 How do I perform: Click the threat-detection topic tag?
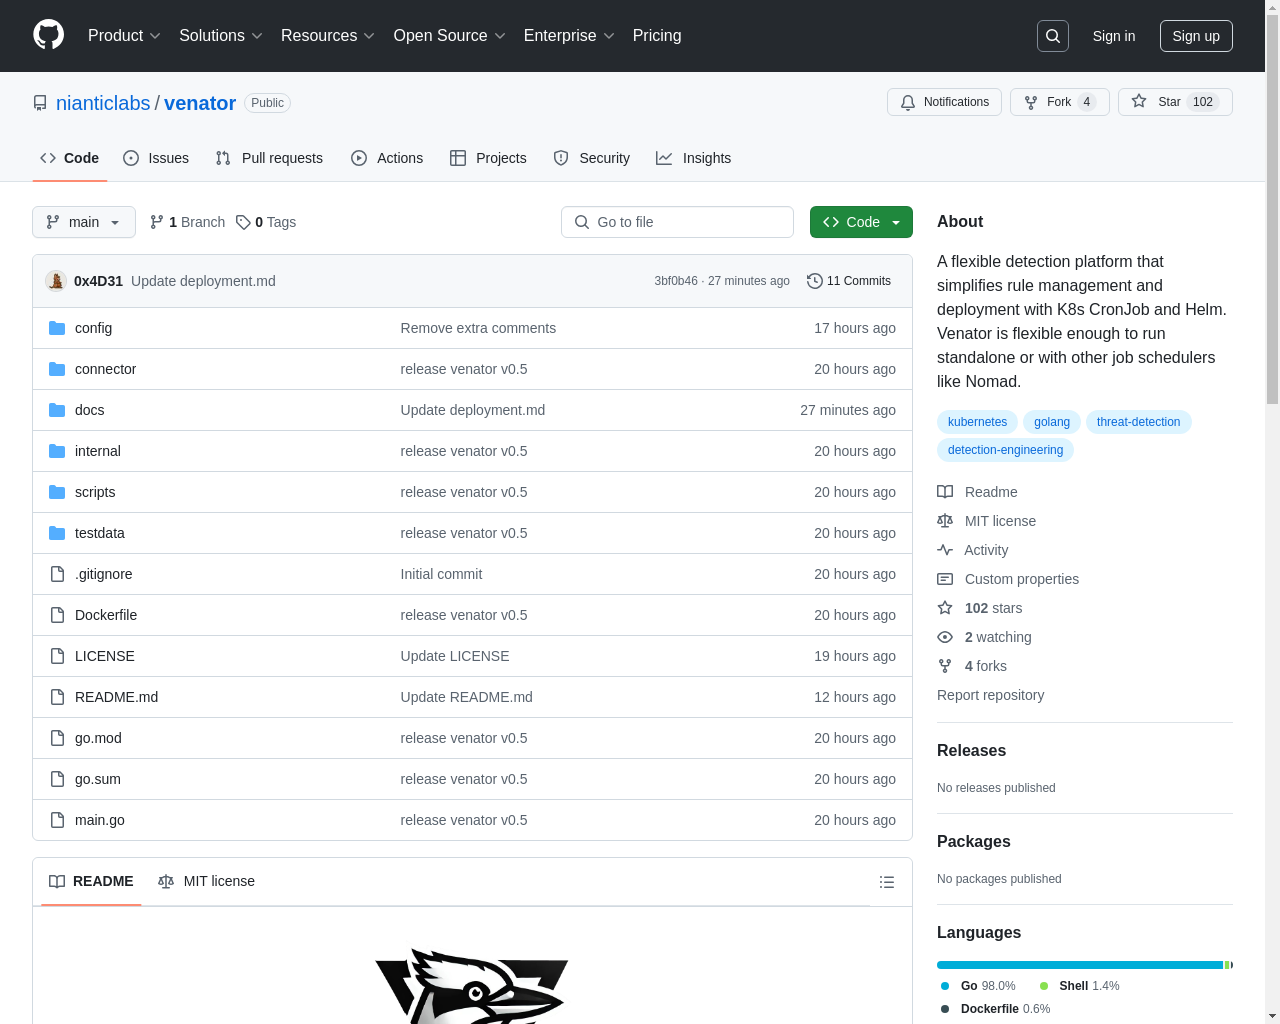tap(1138, 422)
